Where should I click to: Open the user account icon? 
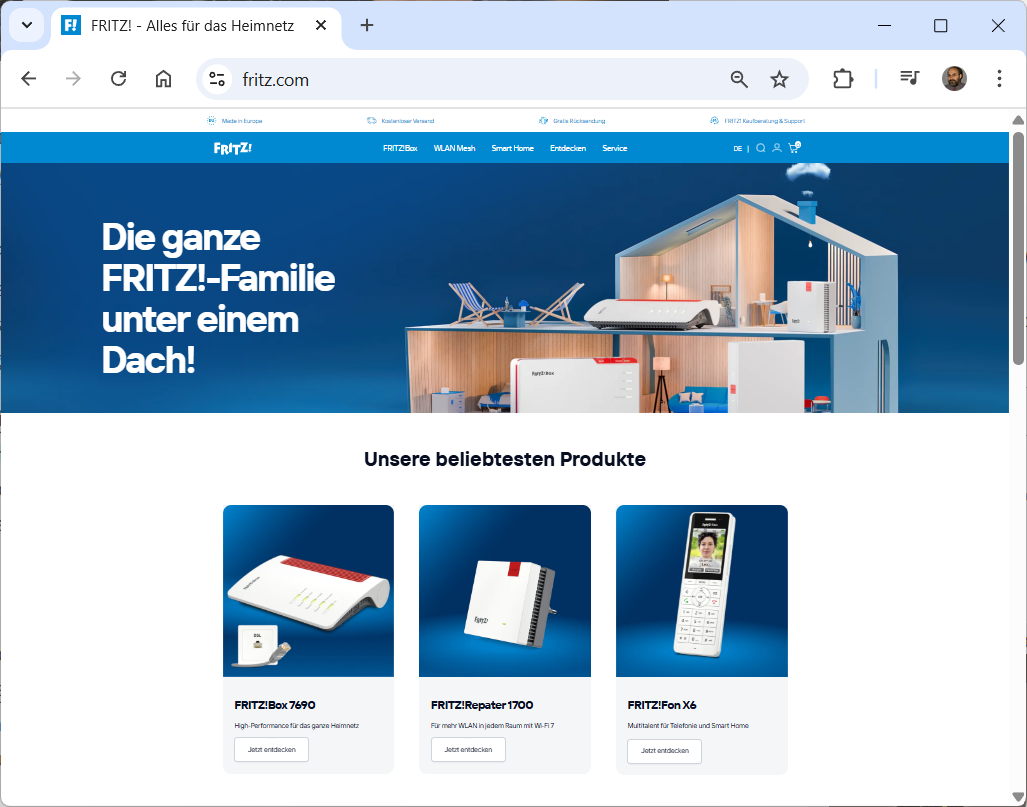click(777, 148)
